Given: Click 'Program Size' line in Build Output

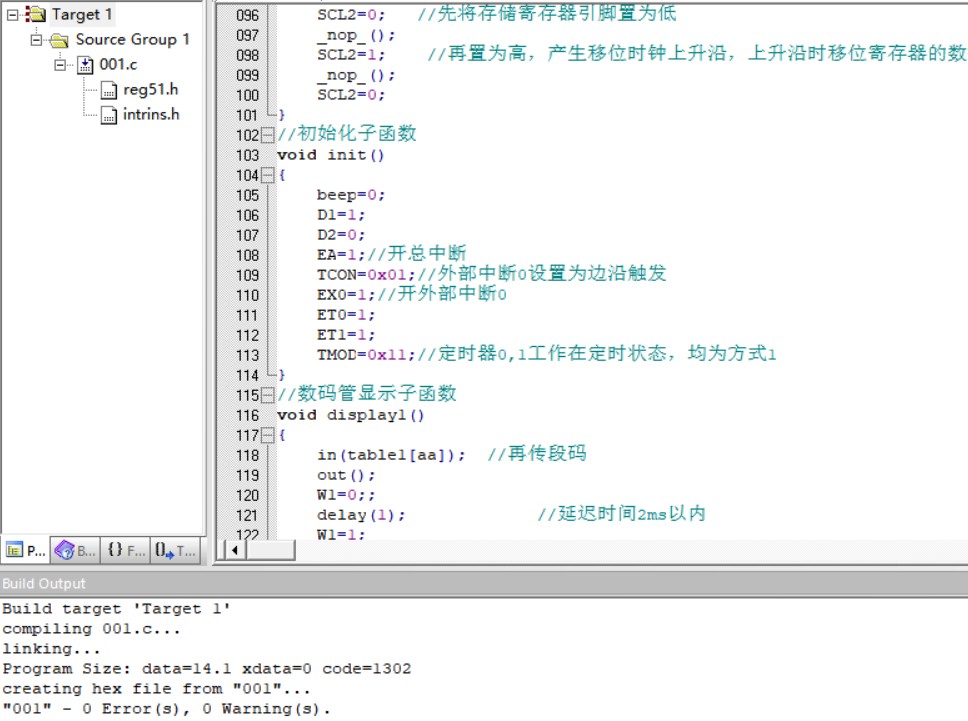Looking at the screenshot, I should coord(207,669).
